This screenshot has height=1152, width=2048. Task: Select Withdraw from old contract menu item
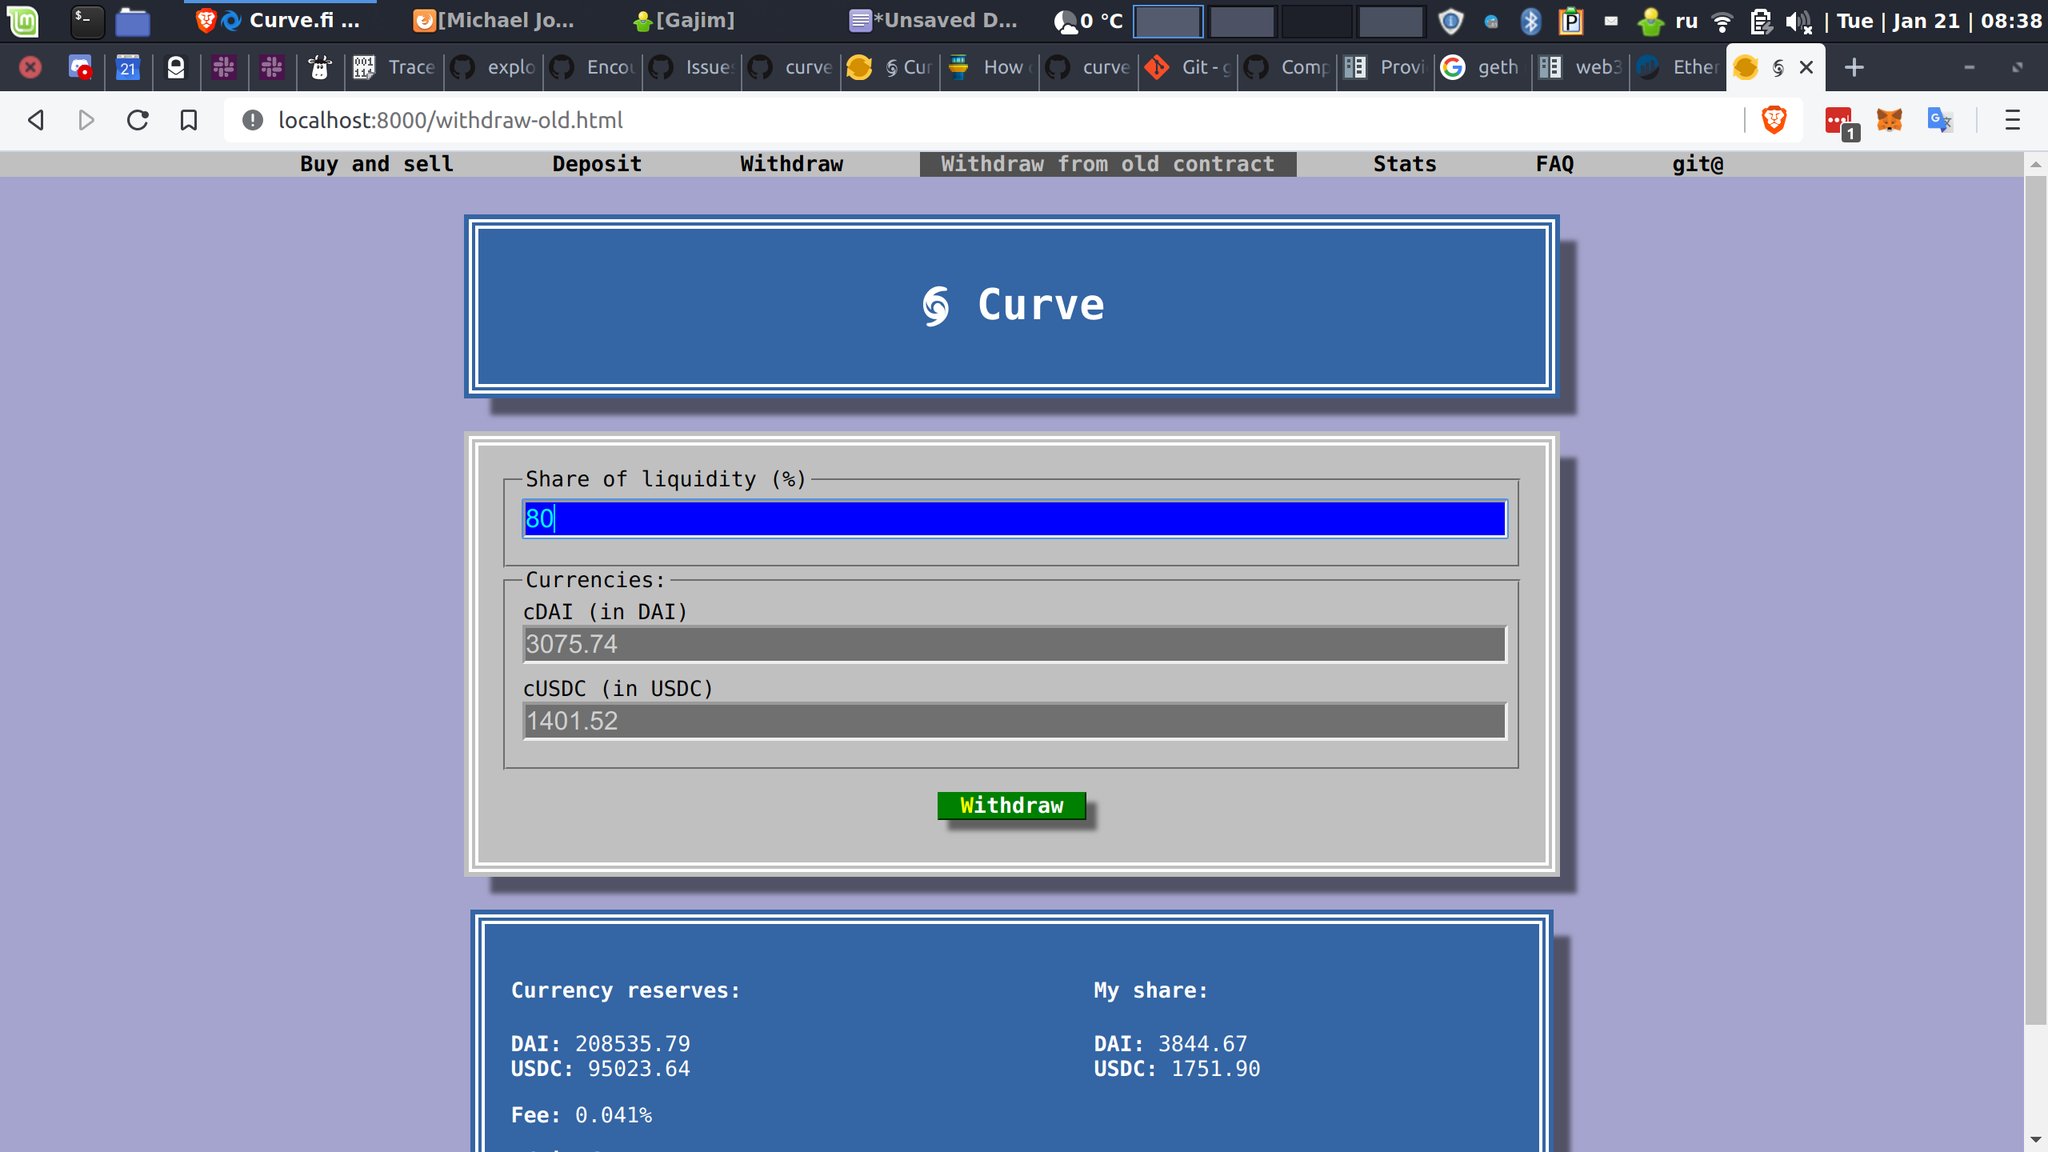(x=1108, y=164)
